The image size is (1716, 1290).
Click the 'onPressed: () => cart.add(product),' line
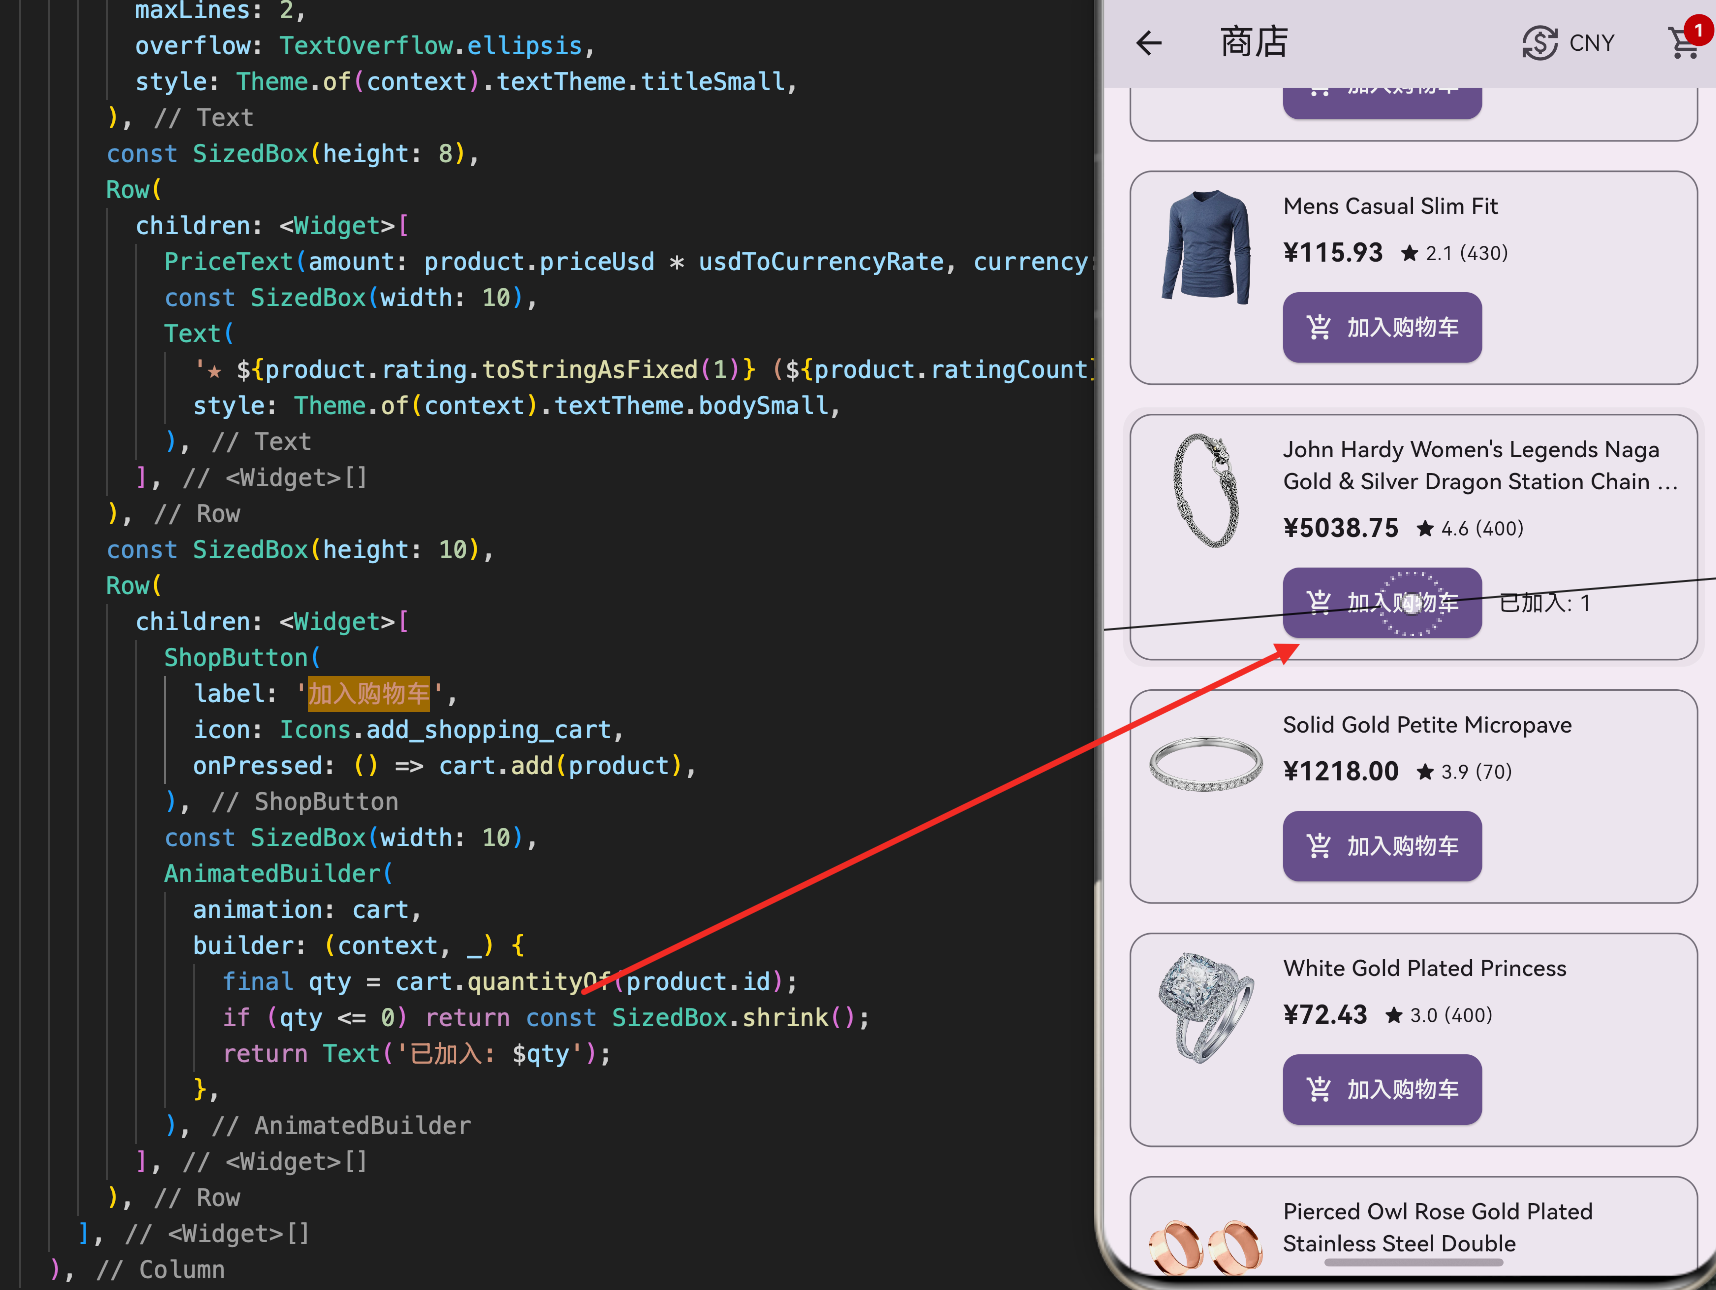(445, 766)
